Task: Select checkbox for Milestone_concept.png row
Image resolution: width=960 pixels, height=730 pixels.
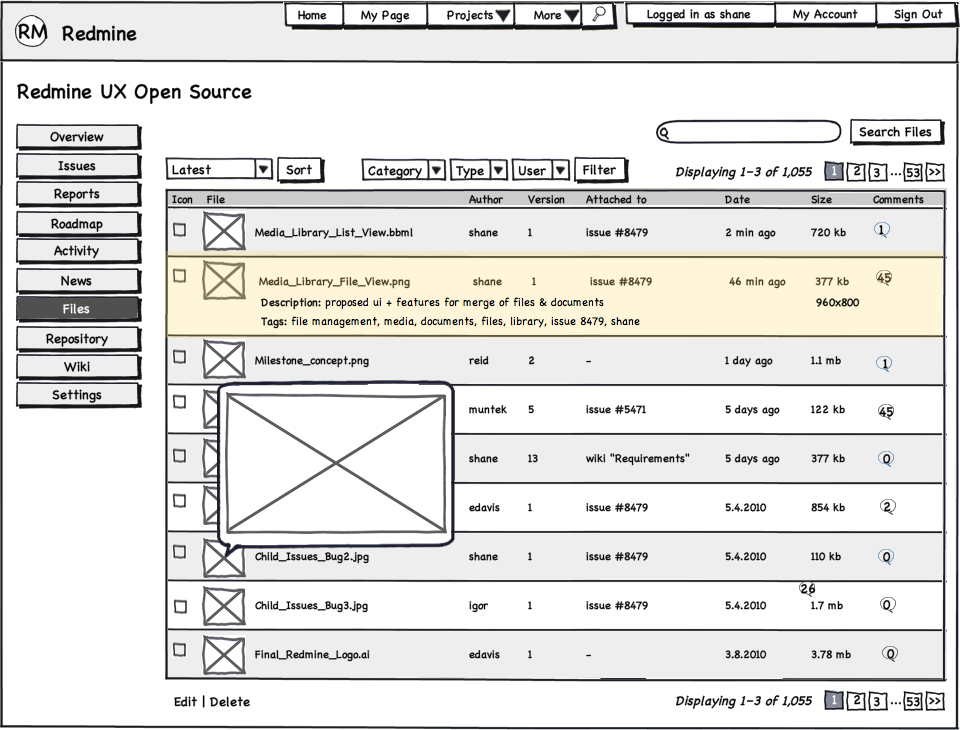Action: point(180,357)
